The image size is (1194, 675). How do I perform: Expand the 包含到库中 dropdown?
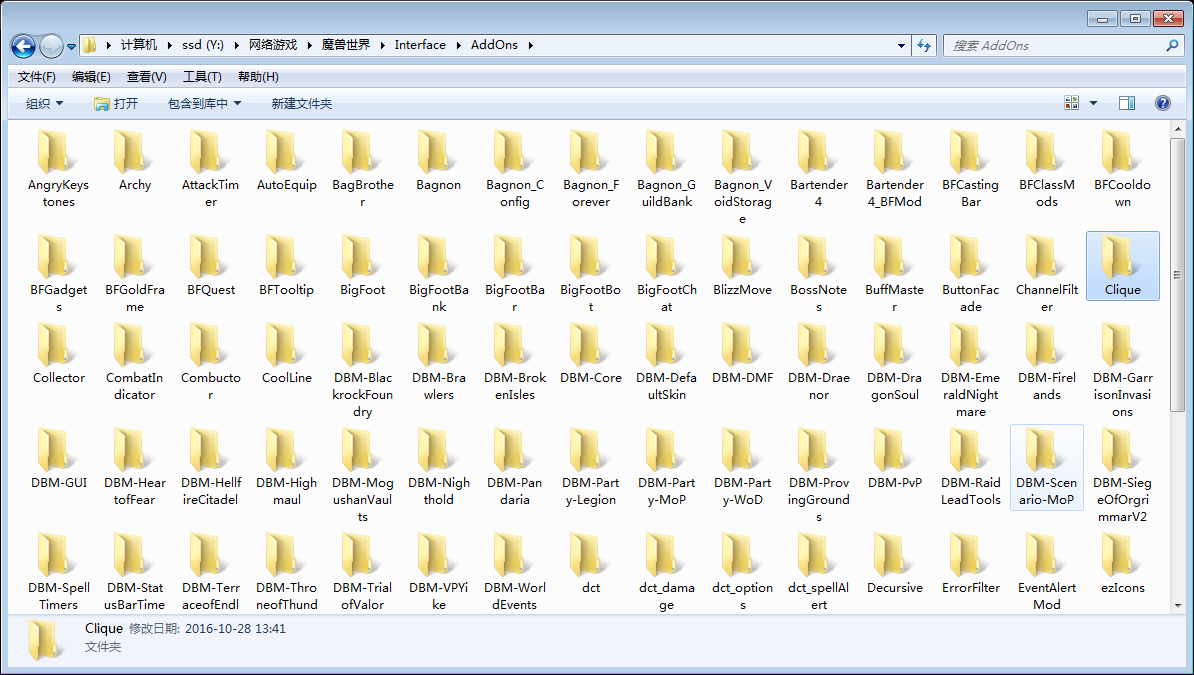[x=204, y=104]
